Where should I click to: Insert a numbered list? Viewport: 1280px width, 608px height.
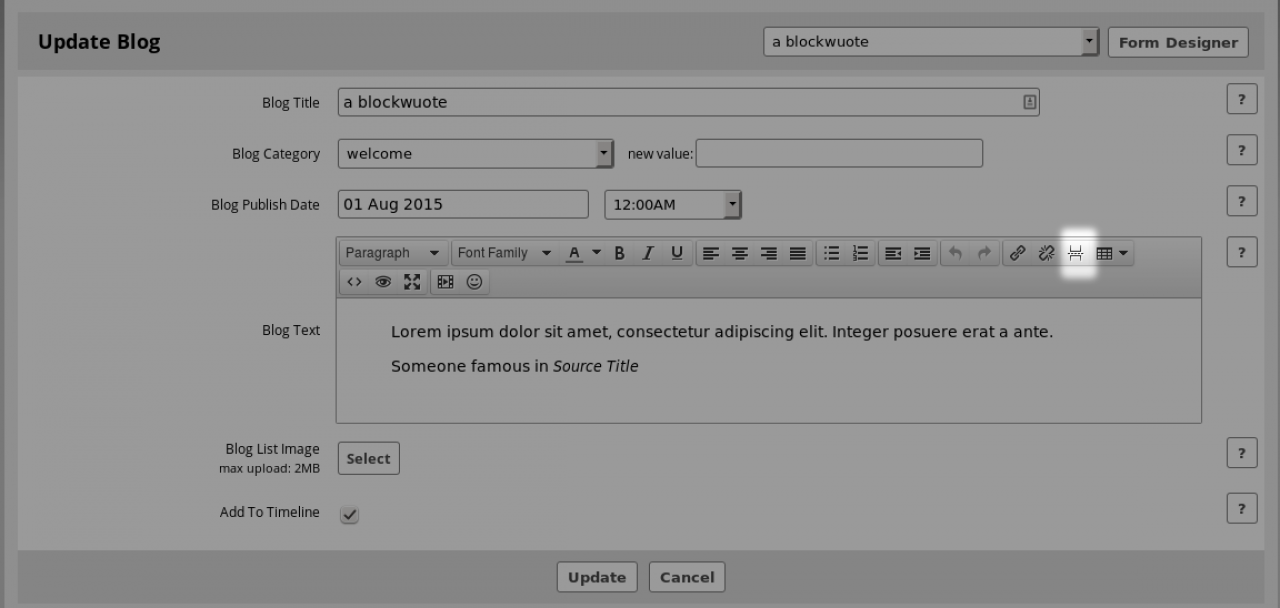tap(860, 253)
